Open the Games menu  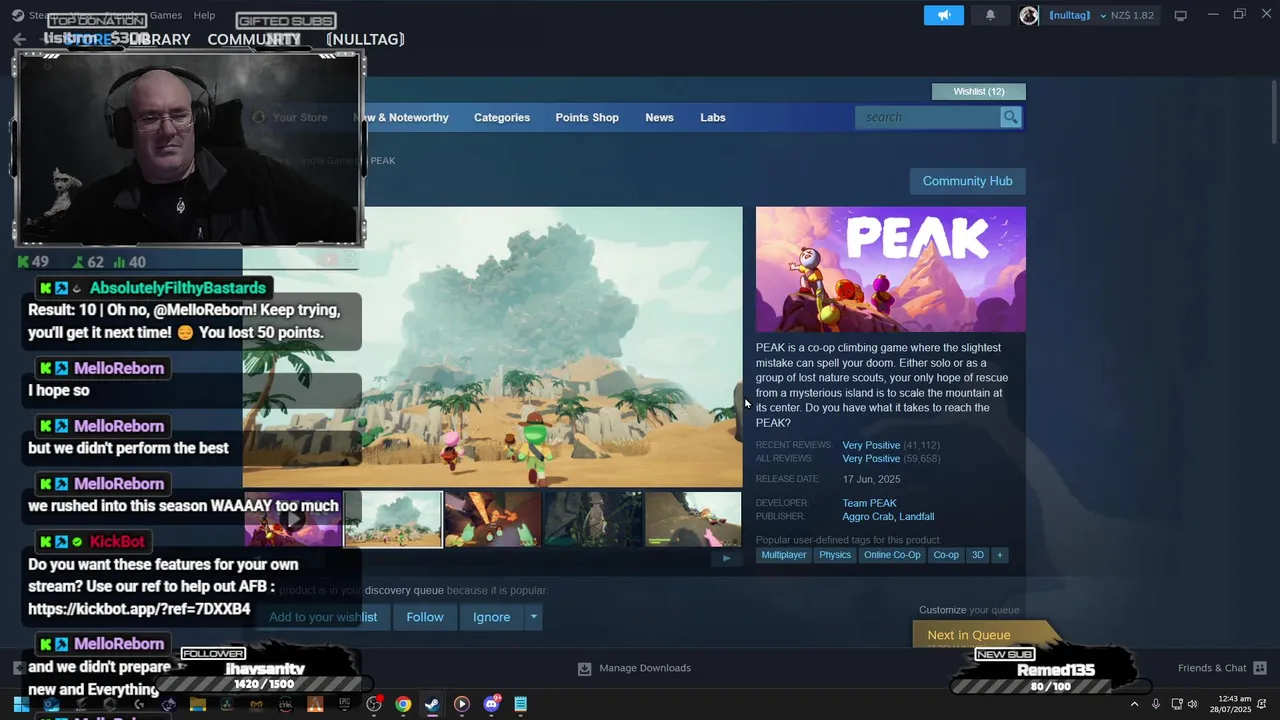point(166,15)
